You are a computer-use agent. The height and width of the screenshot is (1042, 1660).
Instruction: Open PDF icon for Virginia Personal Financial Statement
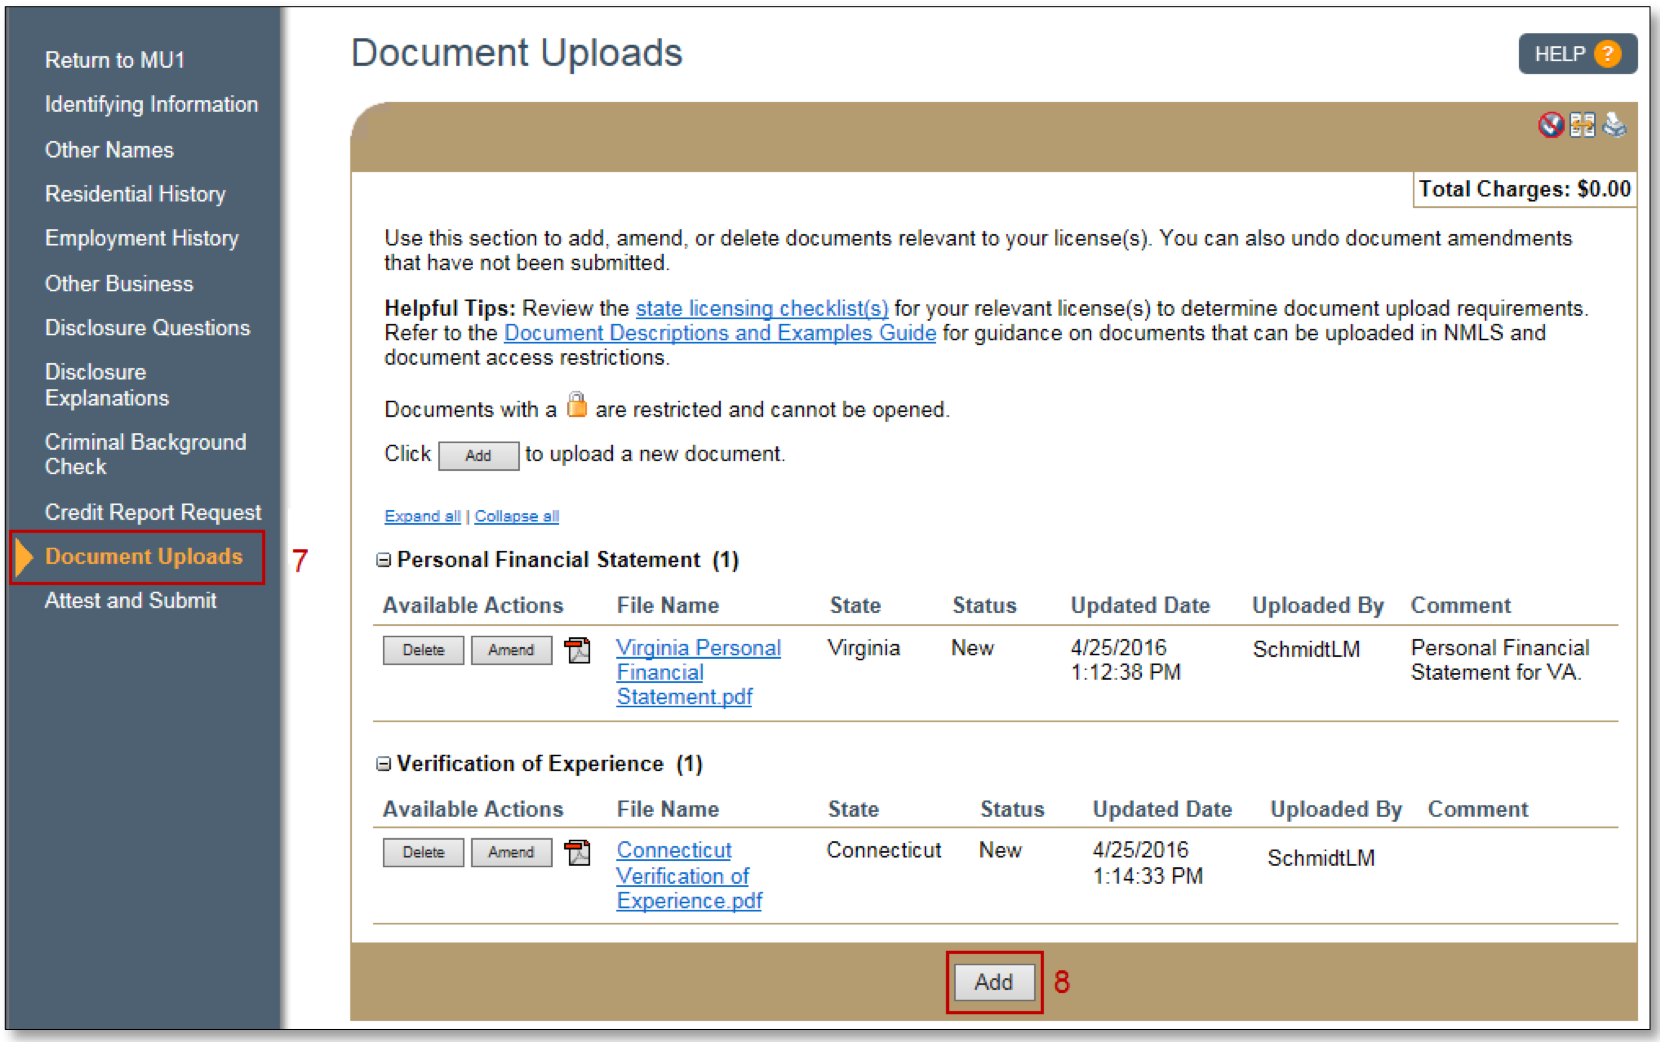coord(577,650)
